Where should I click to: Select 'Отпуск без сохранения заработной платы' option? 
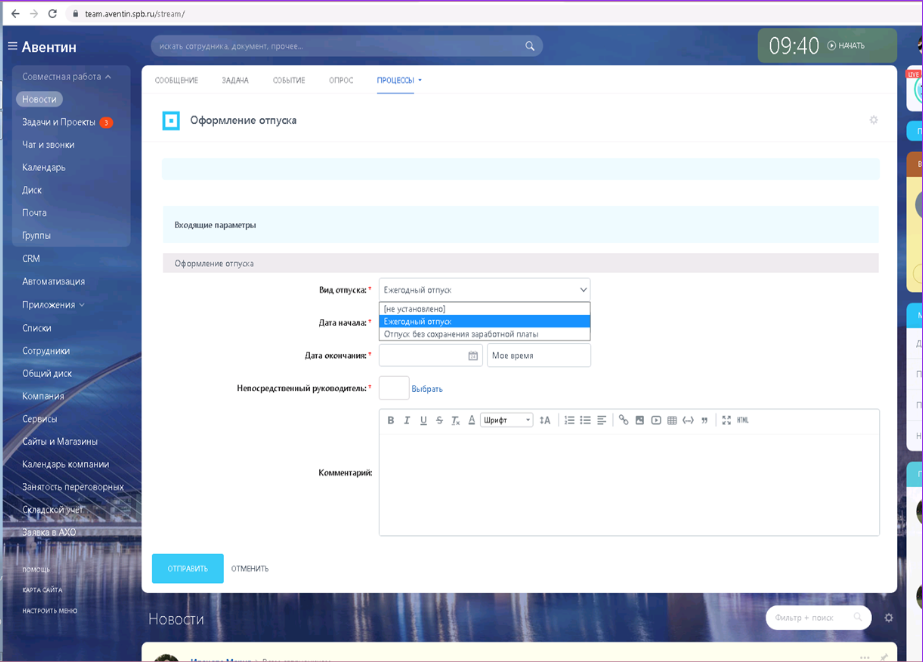tap(461, 334)
